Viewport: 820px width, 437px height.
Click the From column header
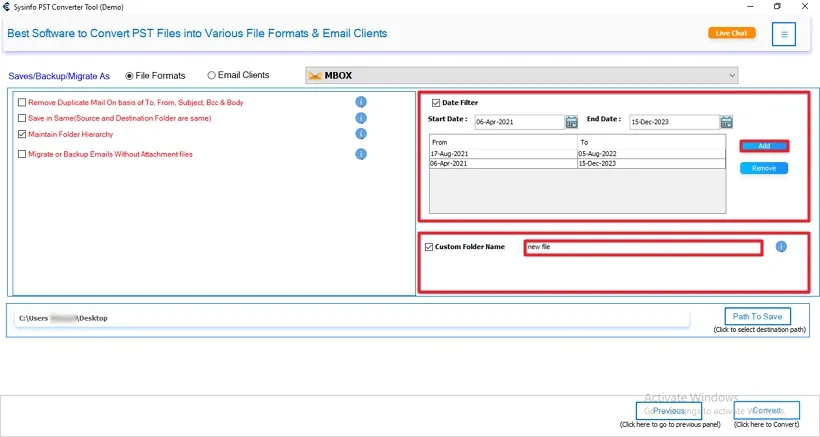[503, 142]
